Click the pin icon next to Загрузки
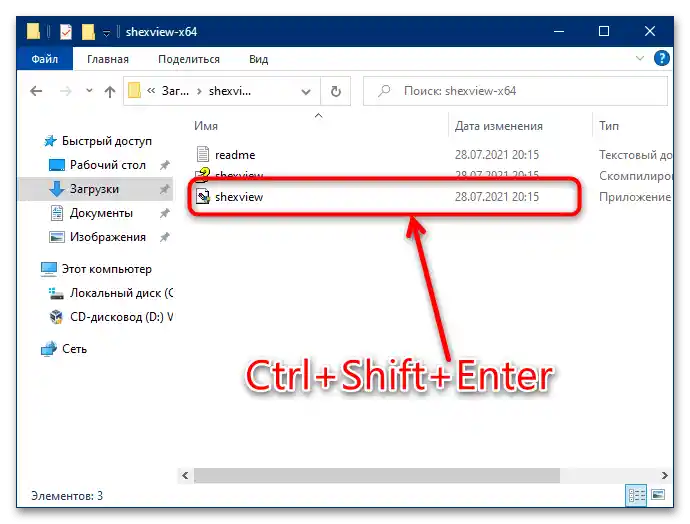This screenshot has height=524, width=690. click(164, 189)
